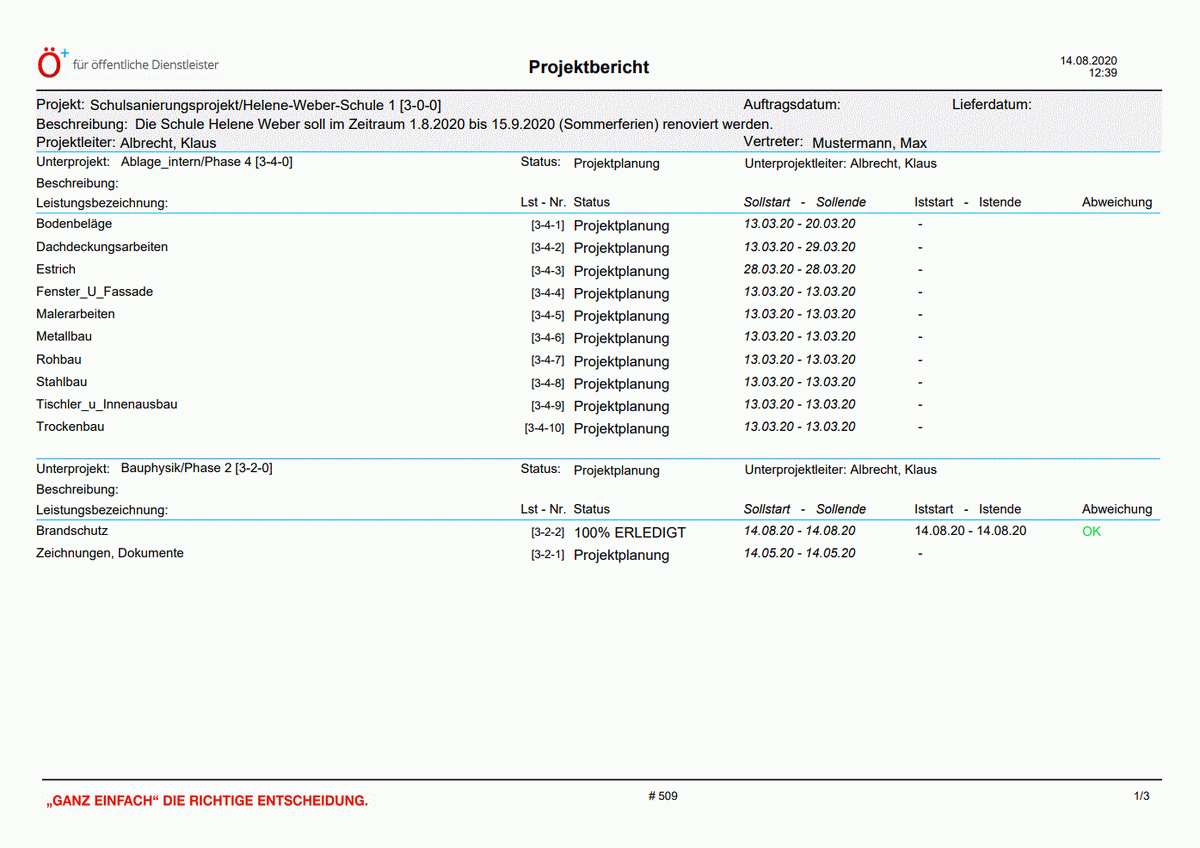
Task: Click the Fenster_U_Fassade entry
Action: (94, 292)
